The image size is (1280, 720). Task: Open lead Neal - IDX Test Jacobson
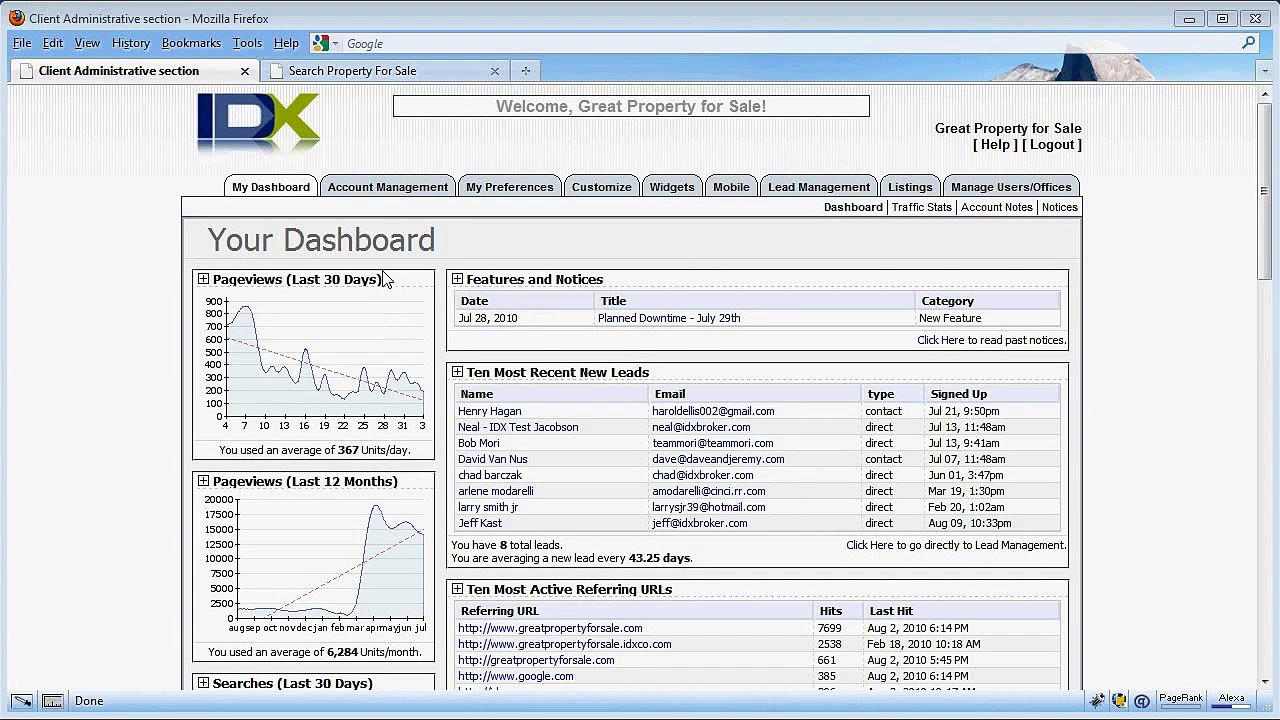pyautogui.click(x=518, y=427)
